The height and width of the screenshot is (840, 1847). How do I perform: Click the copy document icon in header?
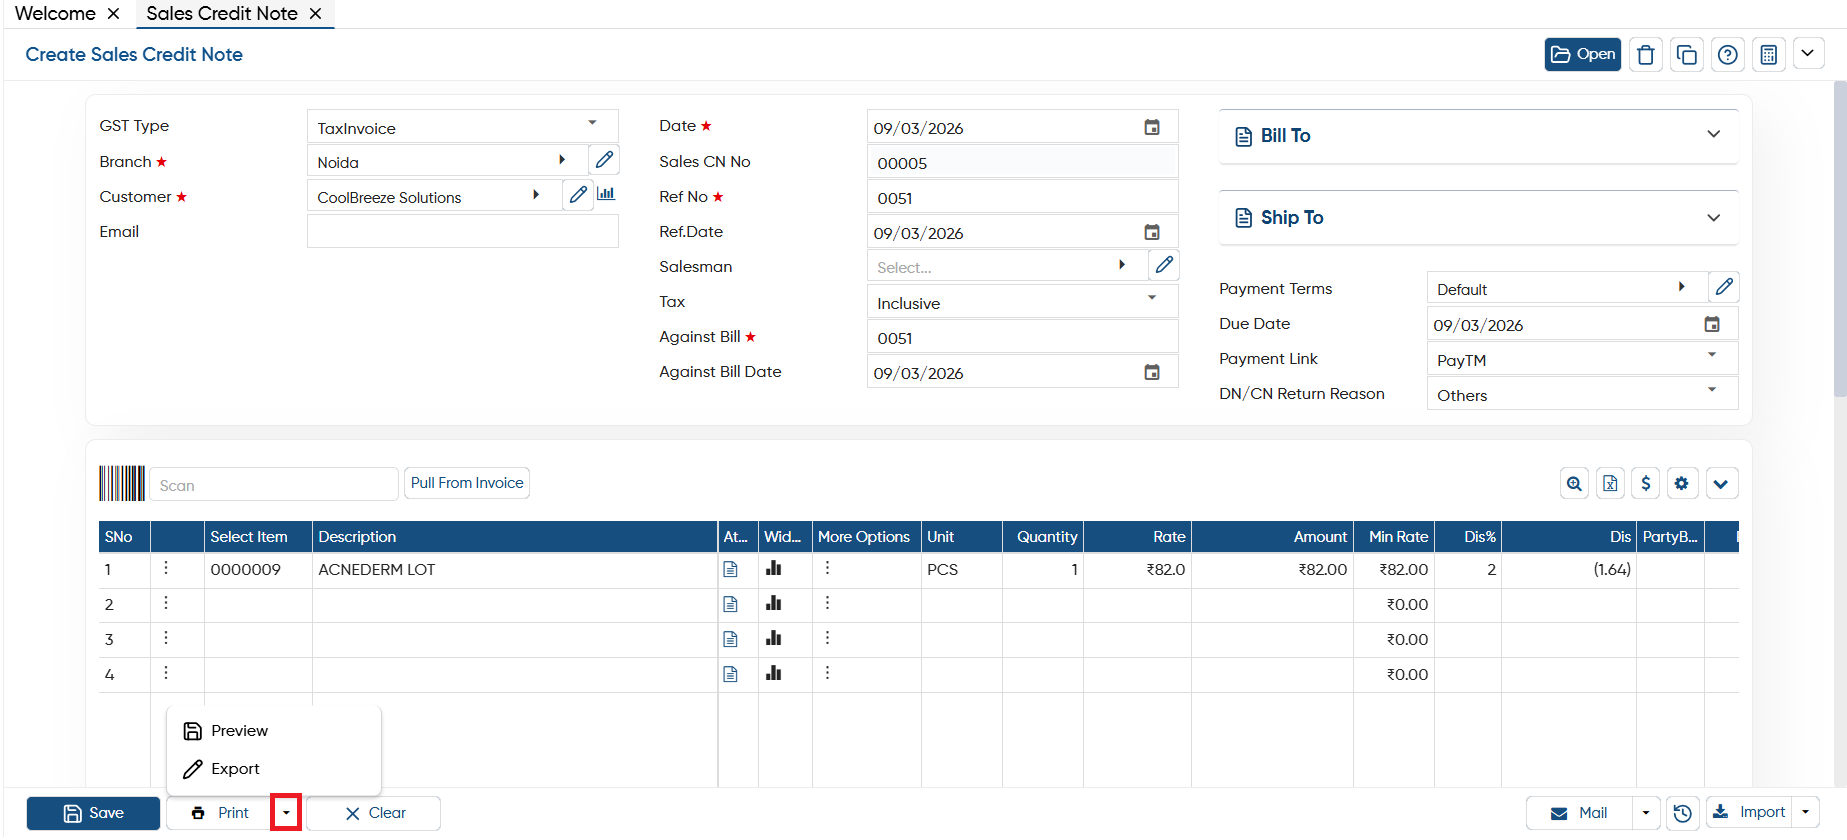tap(1686, 55)
